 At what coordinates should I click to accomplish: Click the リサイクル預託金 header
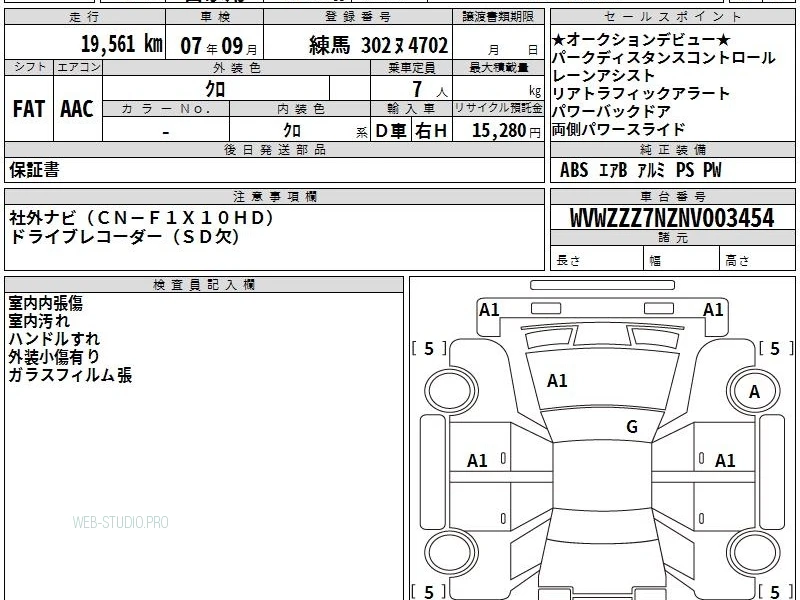click(x=498, y=108)
